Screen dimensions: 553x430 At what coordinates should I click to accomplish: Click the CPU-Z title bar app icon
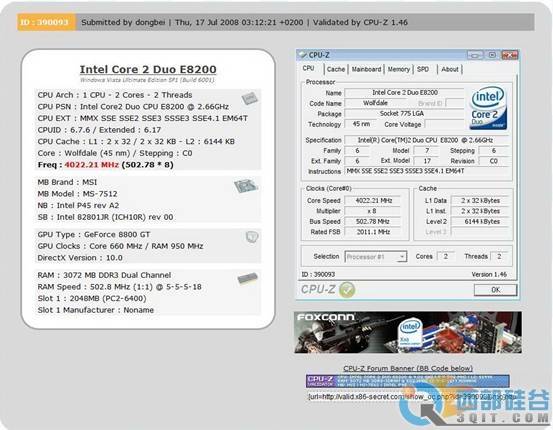coord(302,55)
